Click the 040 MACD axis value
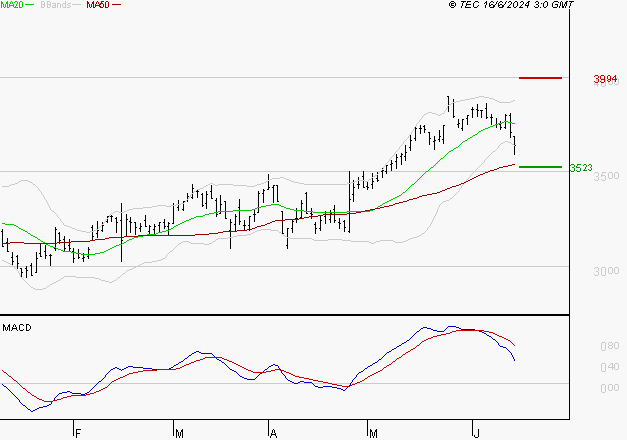627x440 pixels. click(609, 367)
